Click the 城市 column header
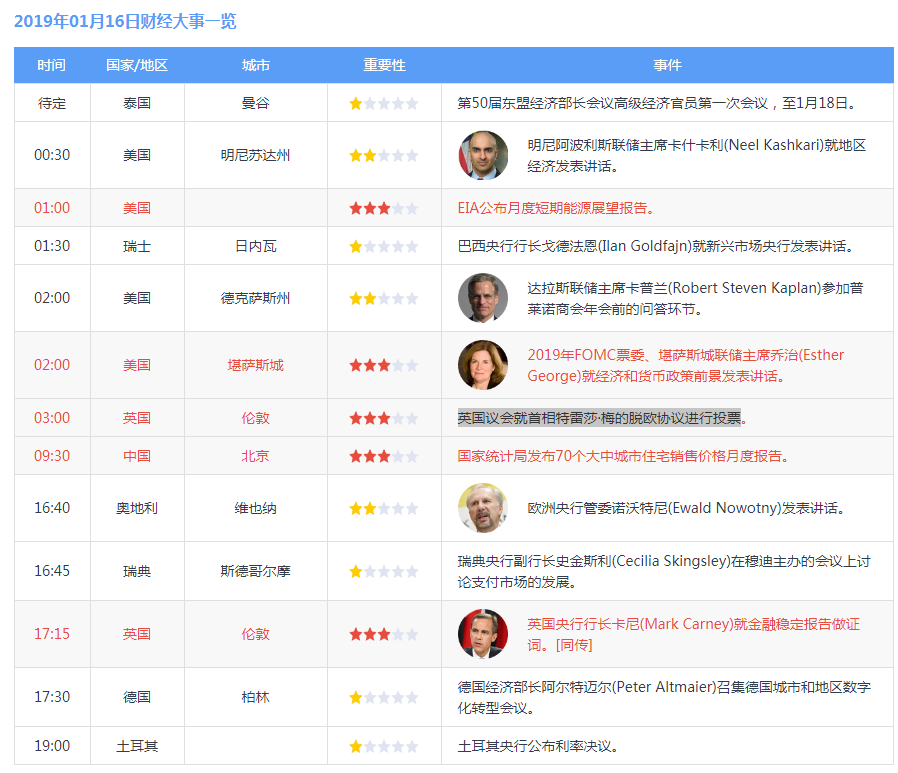Screen dimensions: 898x773 pyautogui.click(x=255, y=65)
